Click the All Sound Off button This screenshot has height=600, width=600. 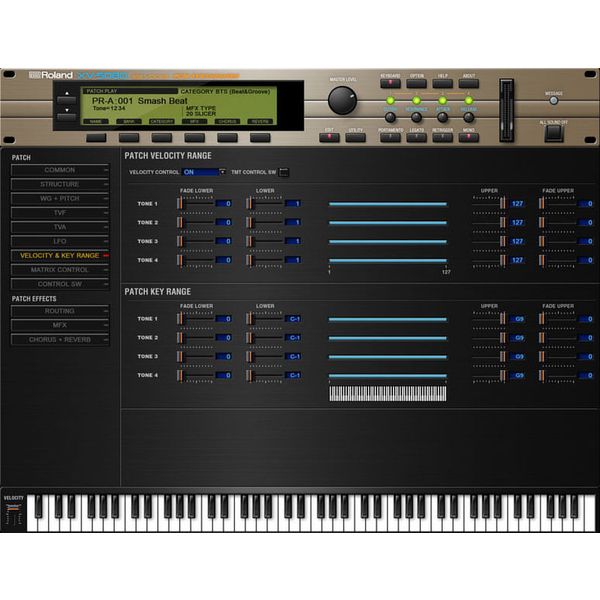554,133
